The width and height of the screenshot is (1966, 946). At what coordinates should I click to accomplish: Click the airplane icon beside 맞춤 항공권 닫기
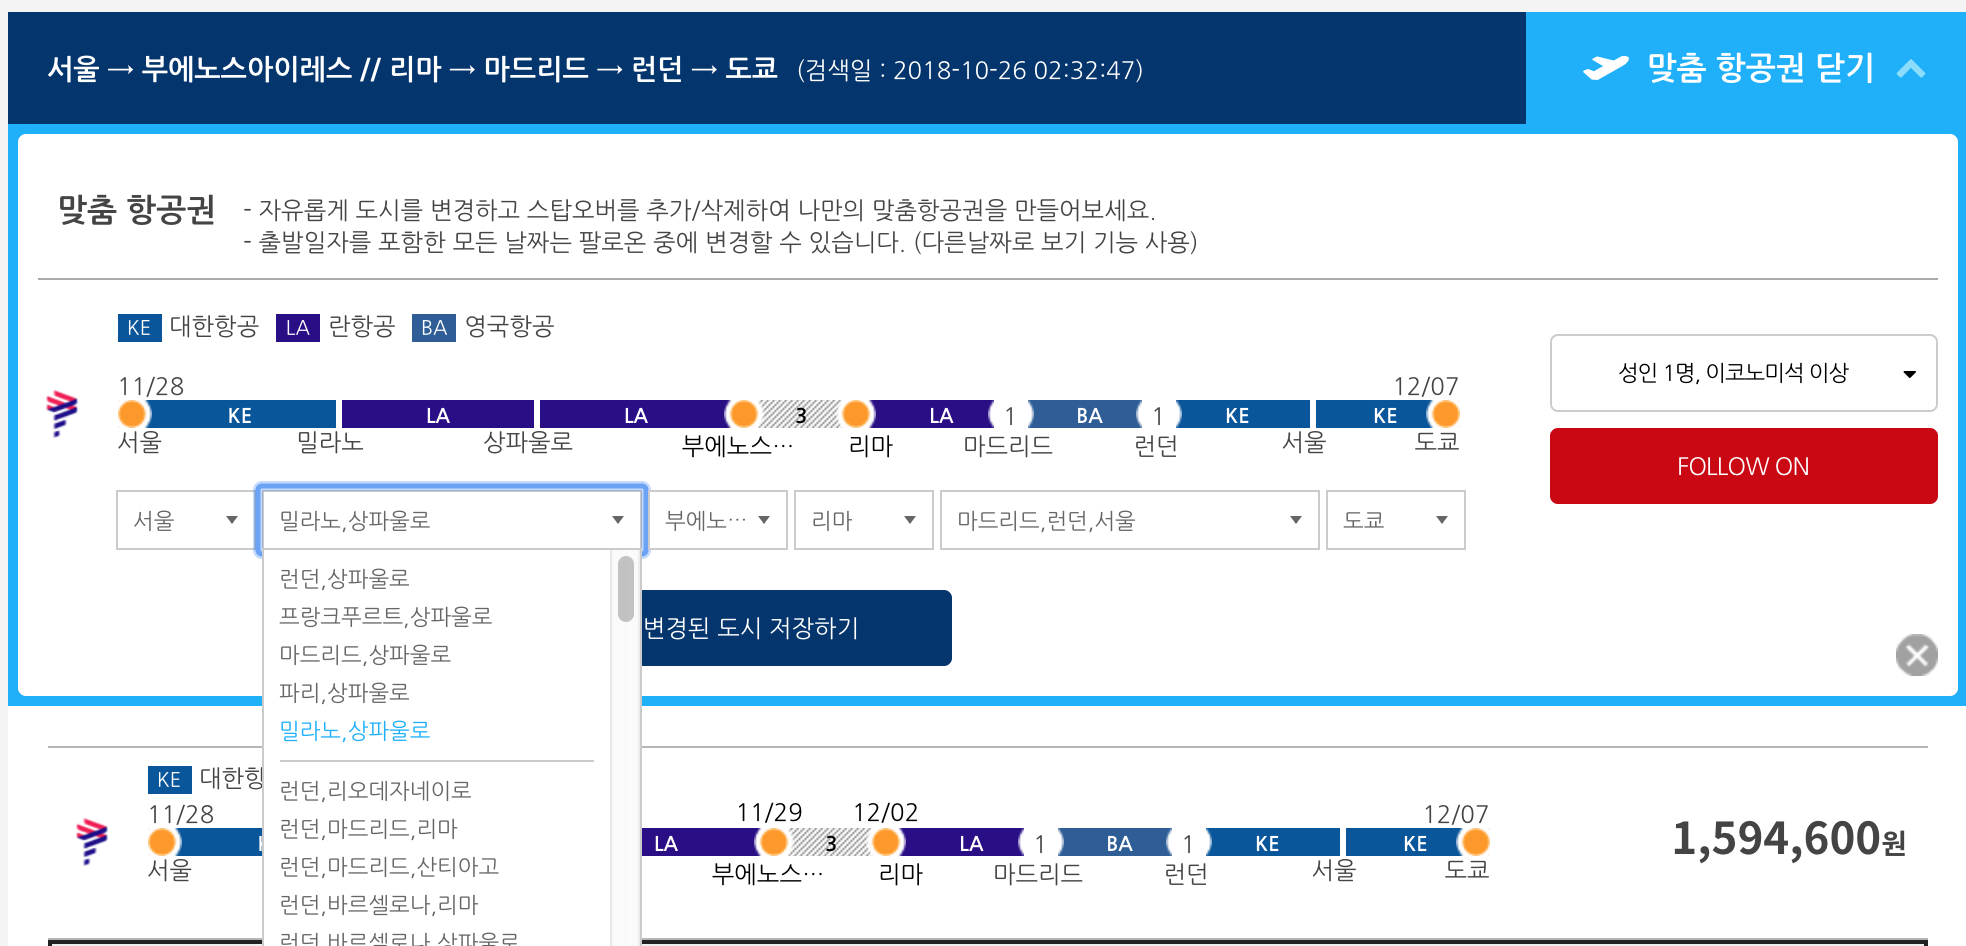pos(1605,68)
